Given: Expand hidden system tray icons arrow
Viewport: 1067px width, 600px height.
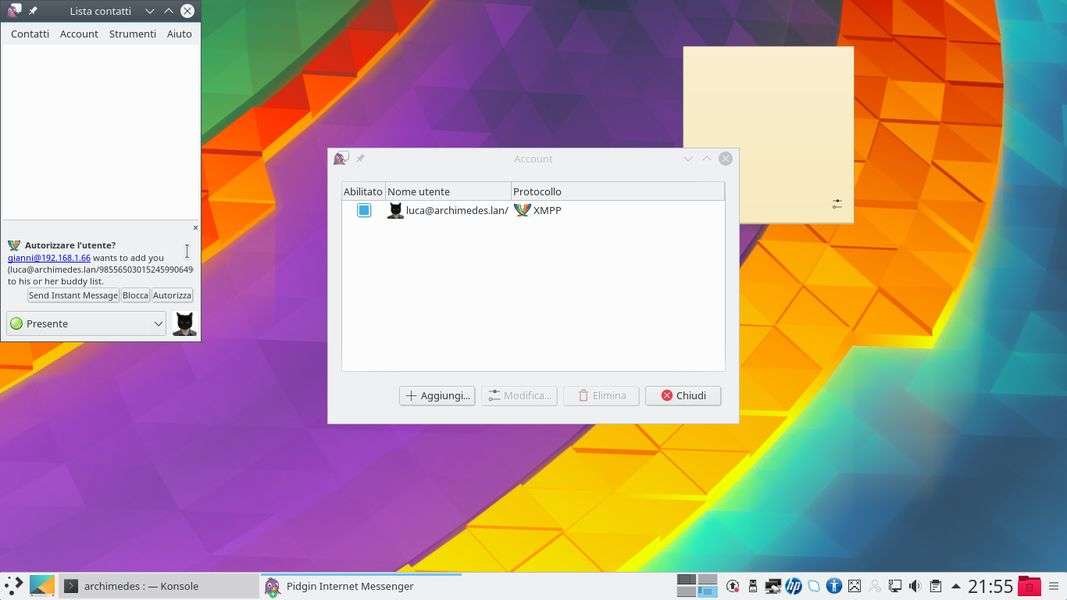Looking at the screenshot, I should tap(956, 586).
